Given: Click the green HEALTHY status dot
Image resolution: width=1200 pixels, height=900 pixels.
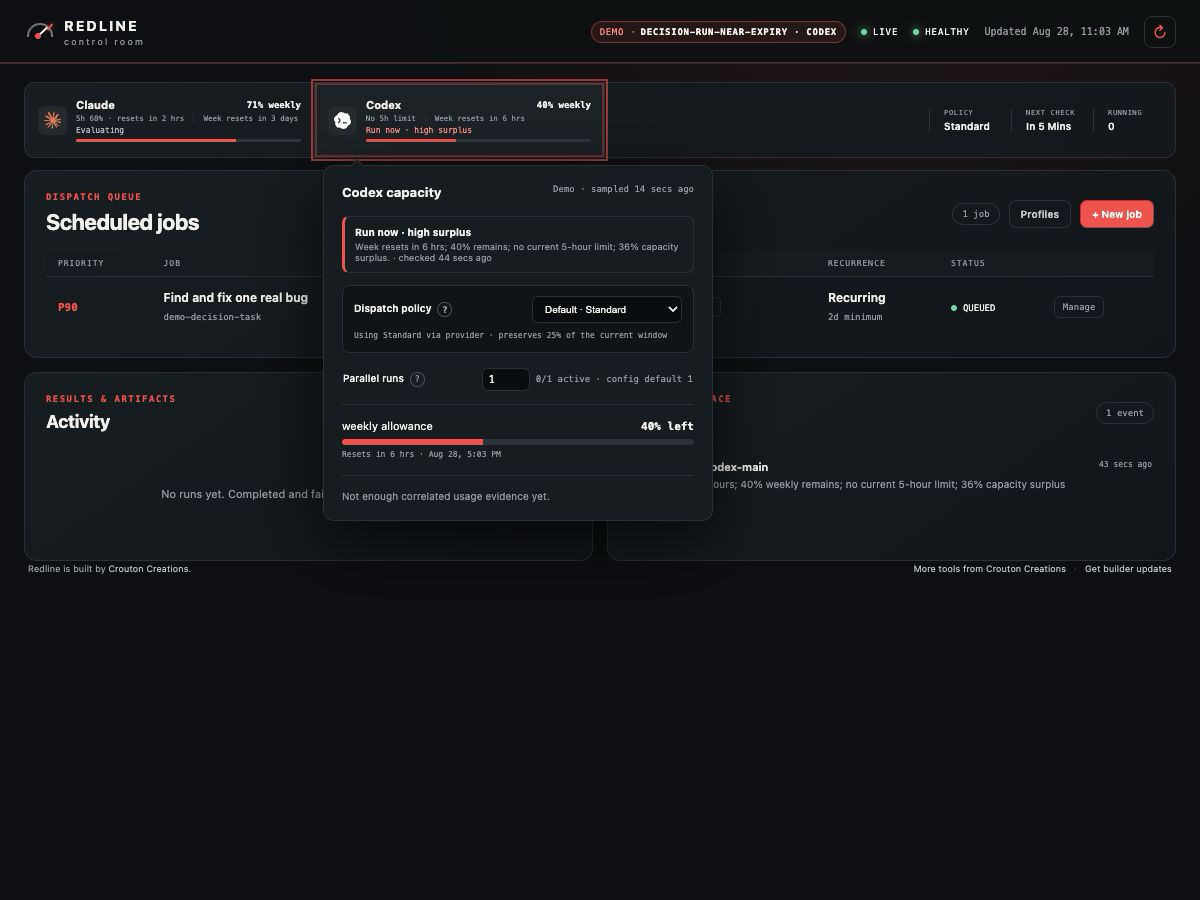Looking at the screenshot, I should 916,32.
